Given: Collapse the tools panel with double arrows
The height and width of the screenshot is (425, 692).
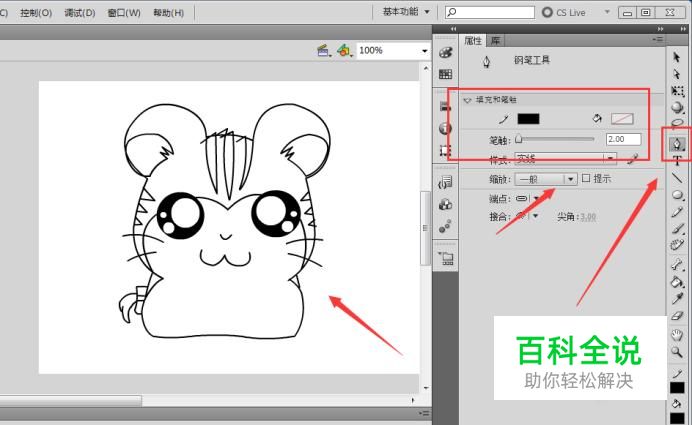Looking at the screenshot, I should tap(683, 29).
